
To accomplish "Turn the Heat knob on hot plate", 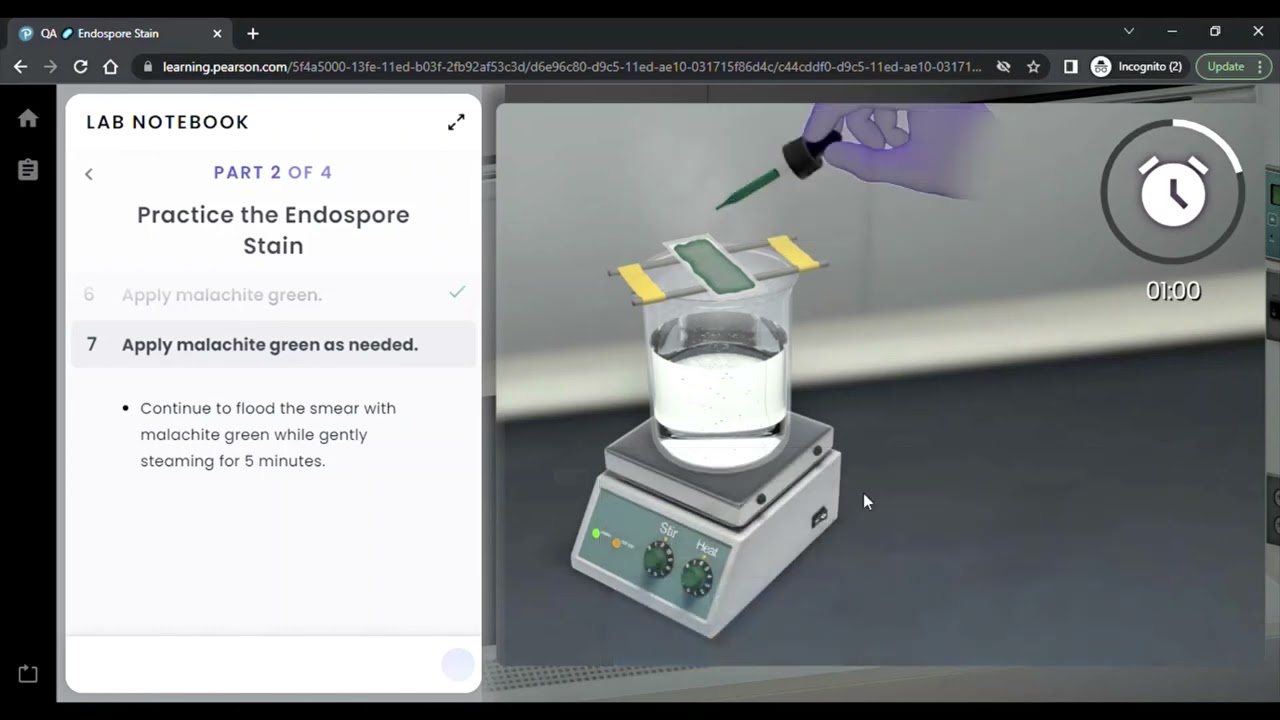I will coord(696,577).
